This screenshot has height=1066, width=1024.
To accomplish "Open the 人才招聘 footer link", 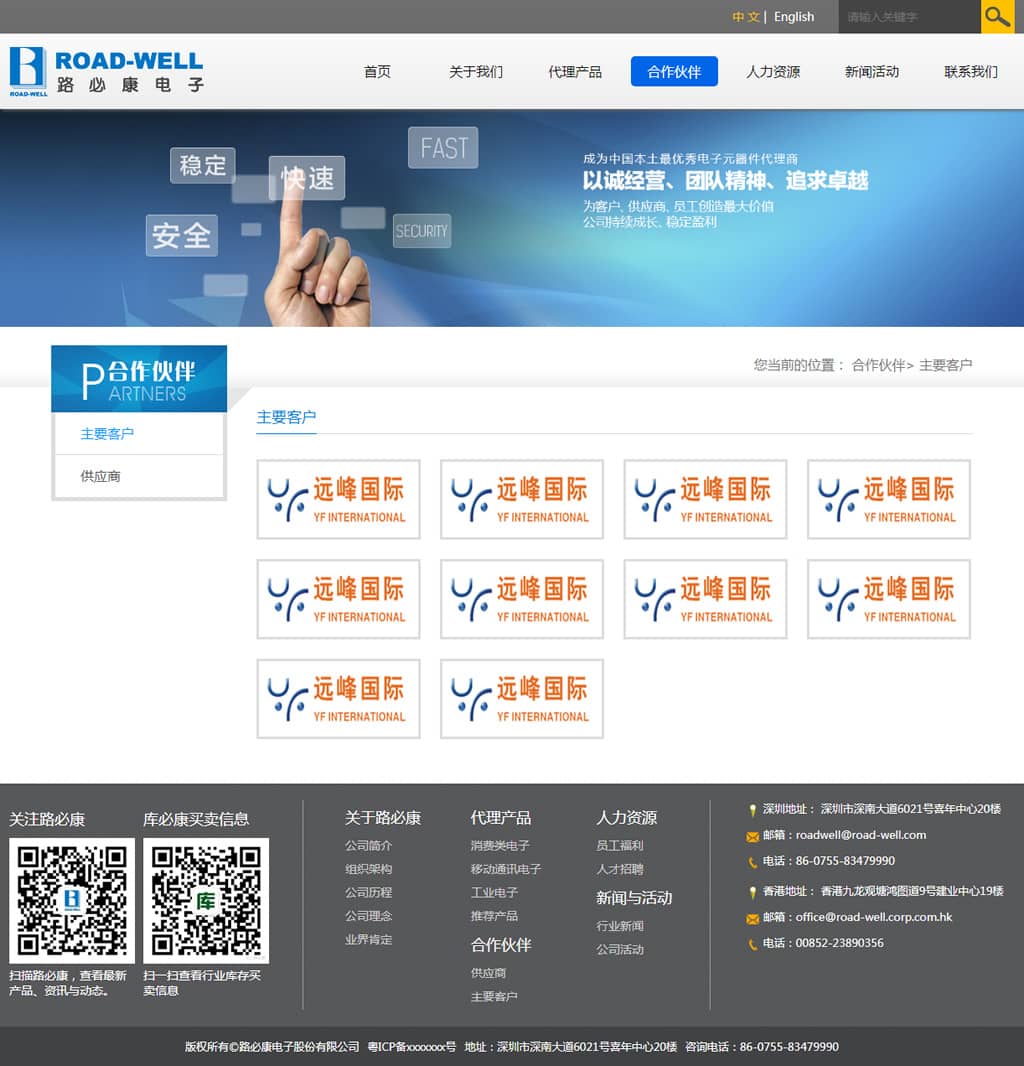I will [620, 870].
